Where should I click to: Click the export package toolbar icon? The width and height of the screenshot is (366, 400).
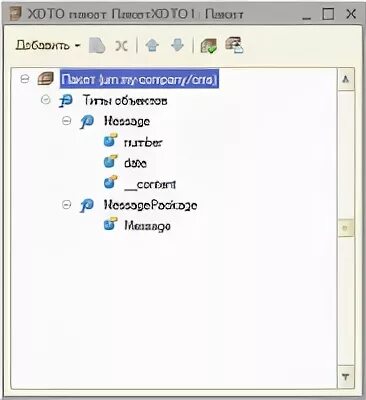[x=234, y=45]
